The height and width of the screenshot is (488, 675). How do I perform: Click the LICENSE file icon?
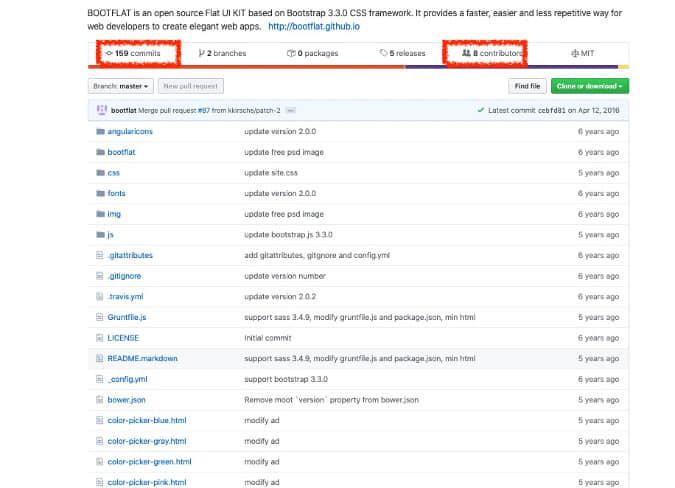tap(99, 338)
